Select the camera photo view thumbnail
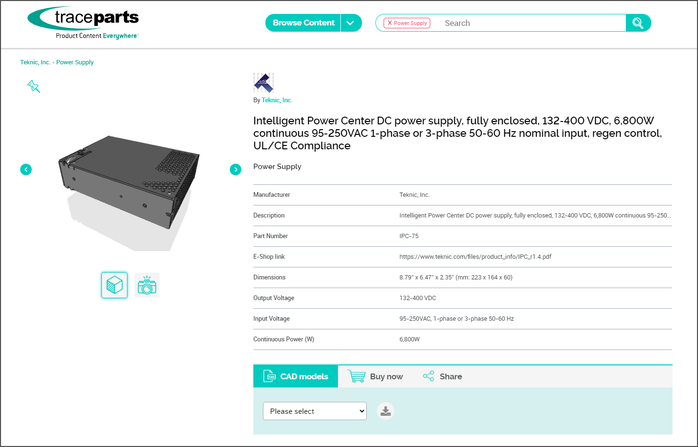The width and height of the screenshot is (698, 447). pyautogui.click(x=147, y=285)
